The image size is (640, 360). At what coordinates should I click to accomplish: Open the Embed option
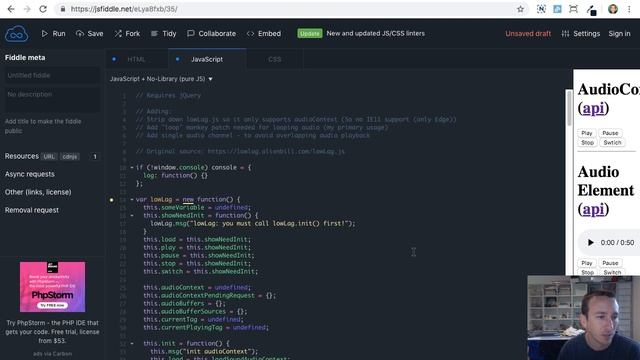coord(264,33)
